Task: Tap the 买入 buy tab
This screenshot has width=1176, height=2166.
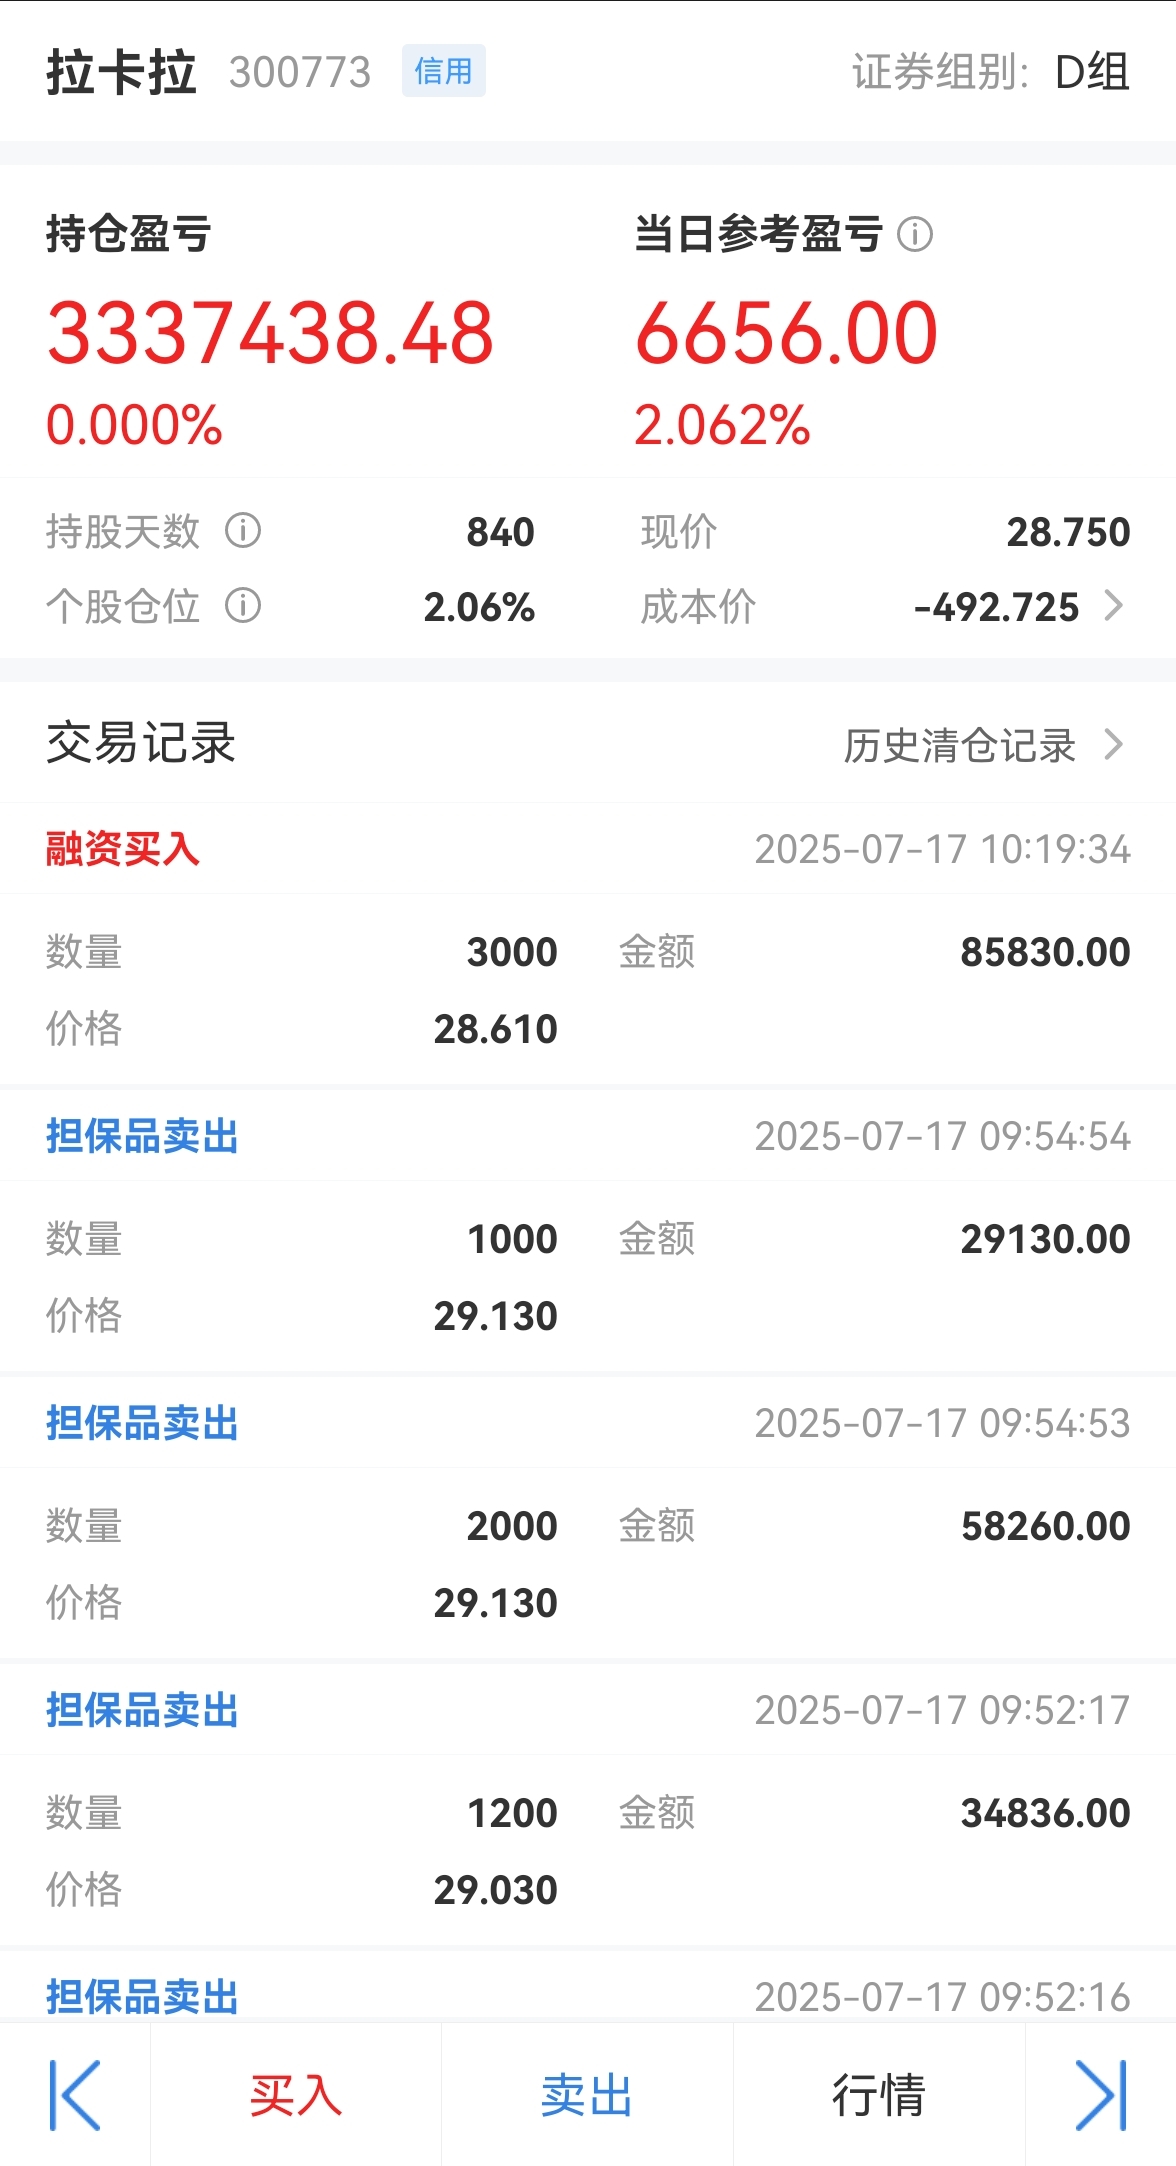Action: click(x=296, y=2095)
